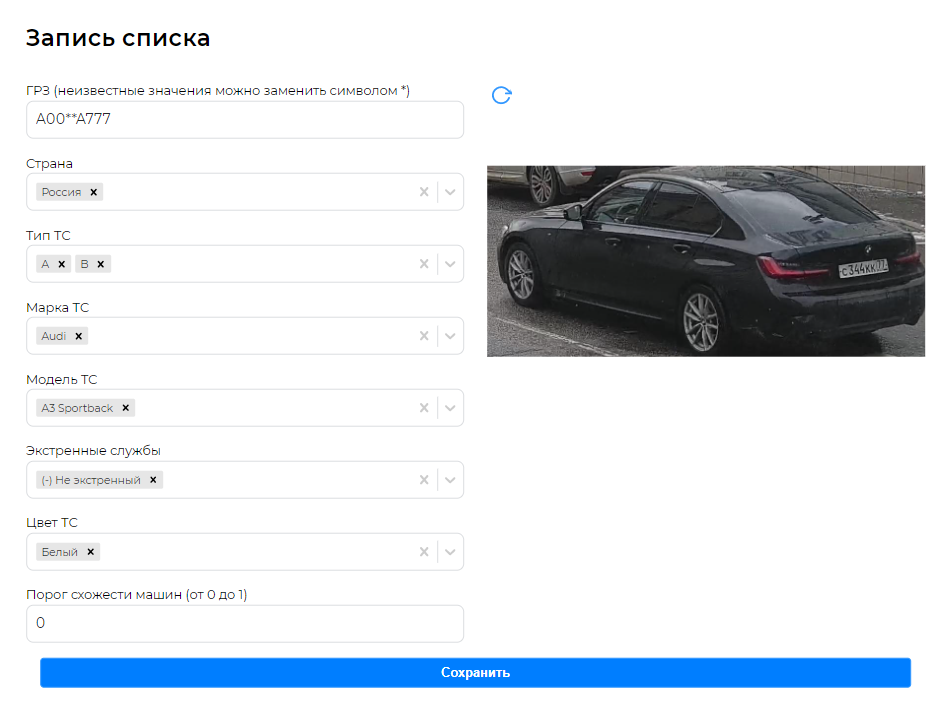Remove vehicle type A tag
948x728 pixels.
pyautogui.click(x=62, y=264)
